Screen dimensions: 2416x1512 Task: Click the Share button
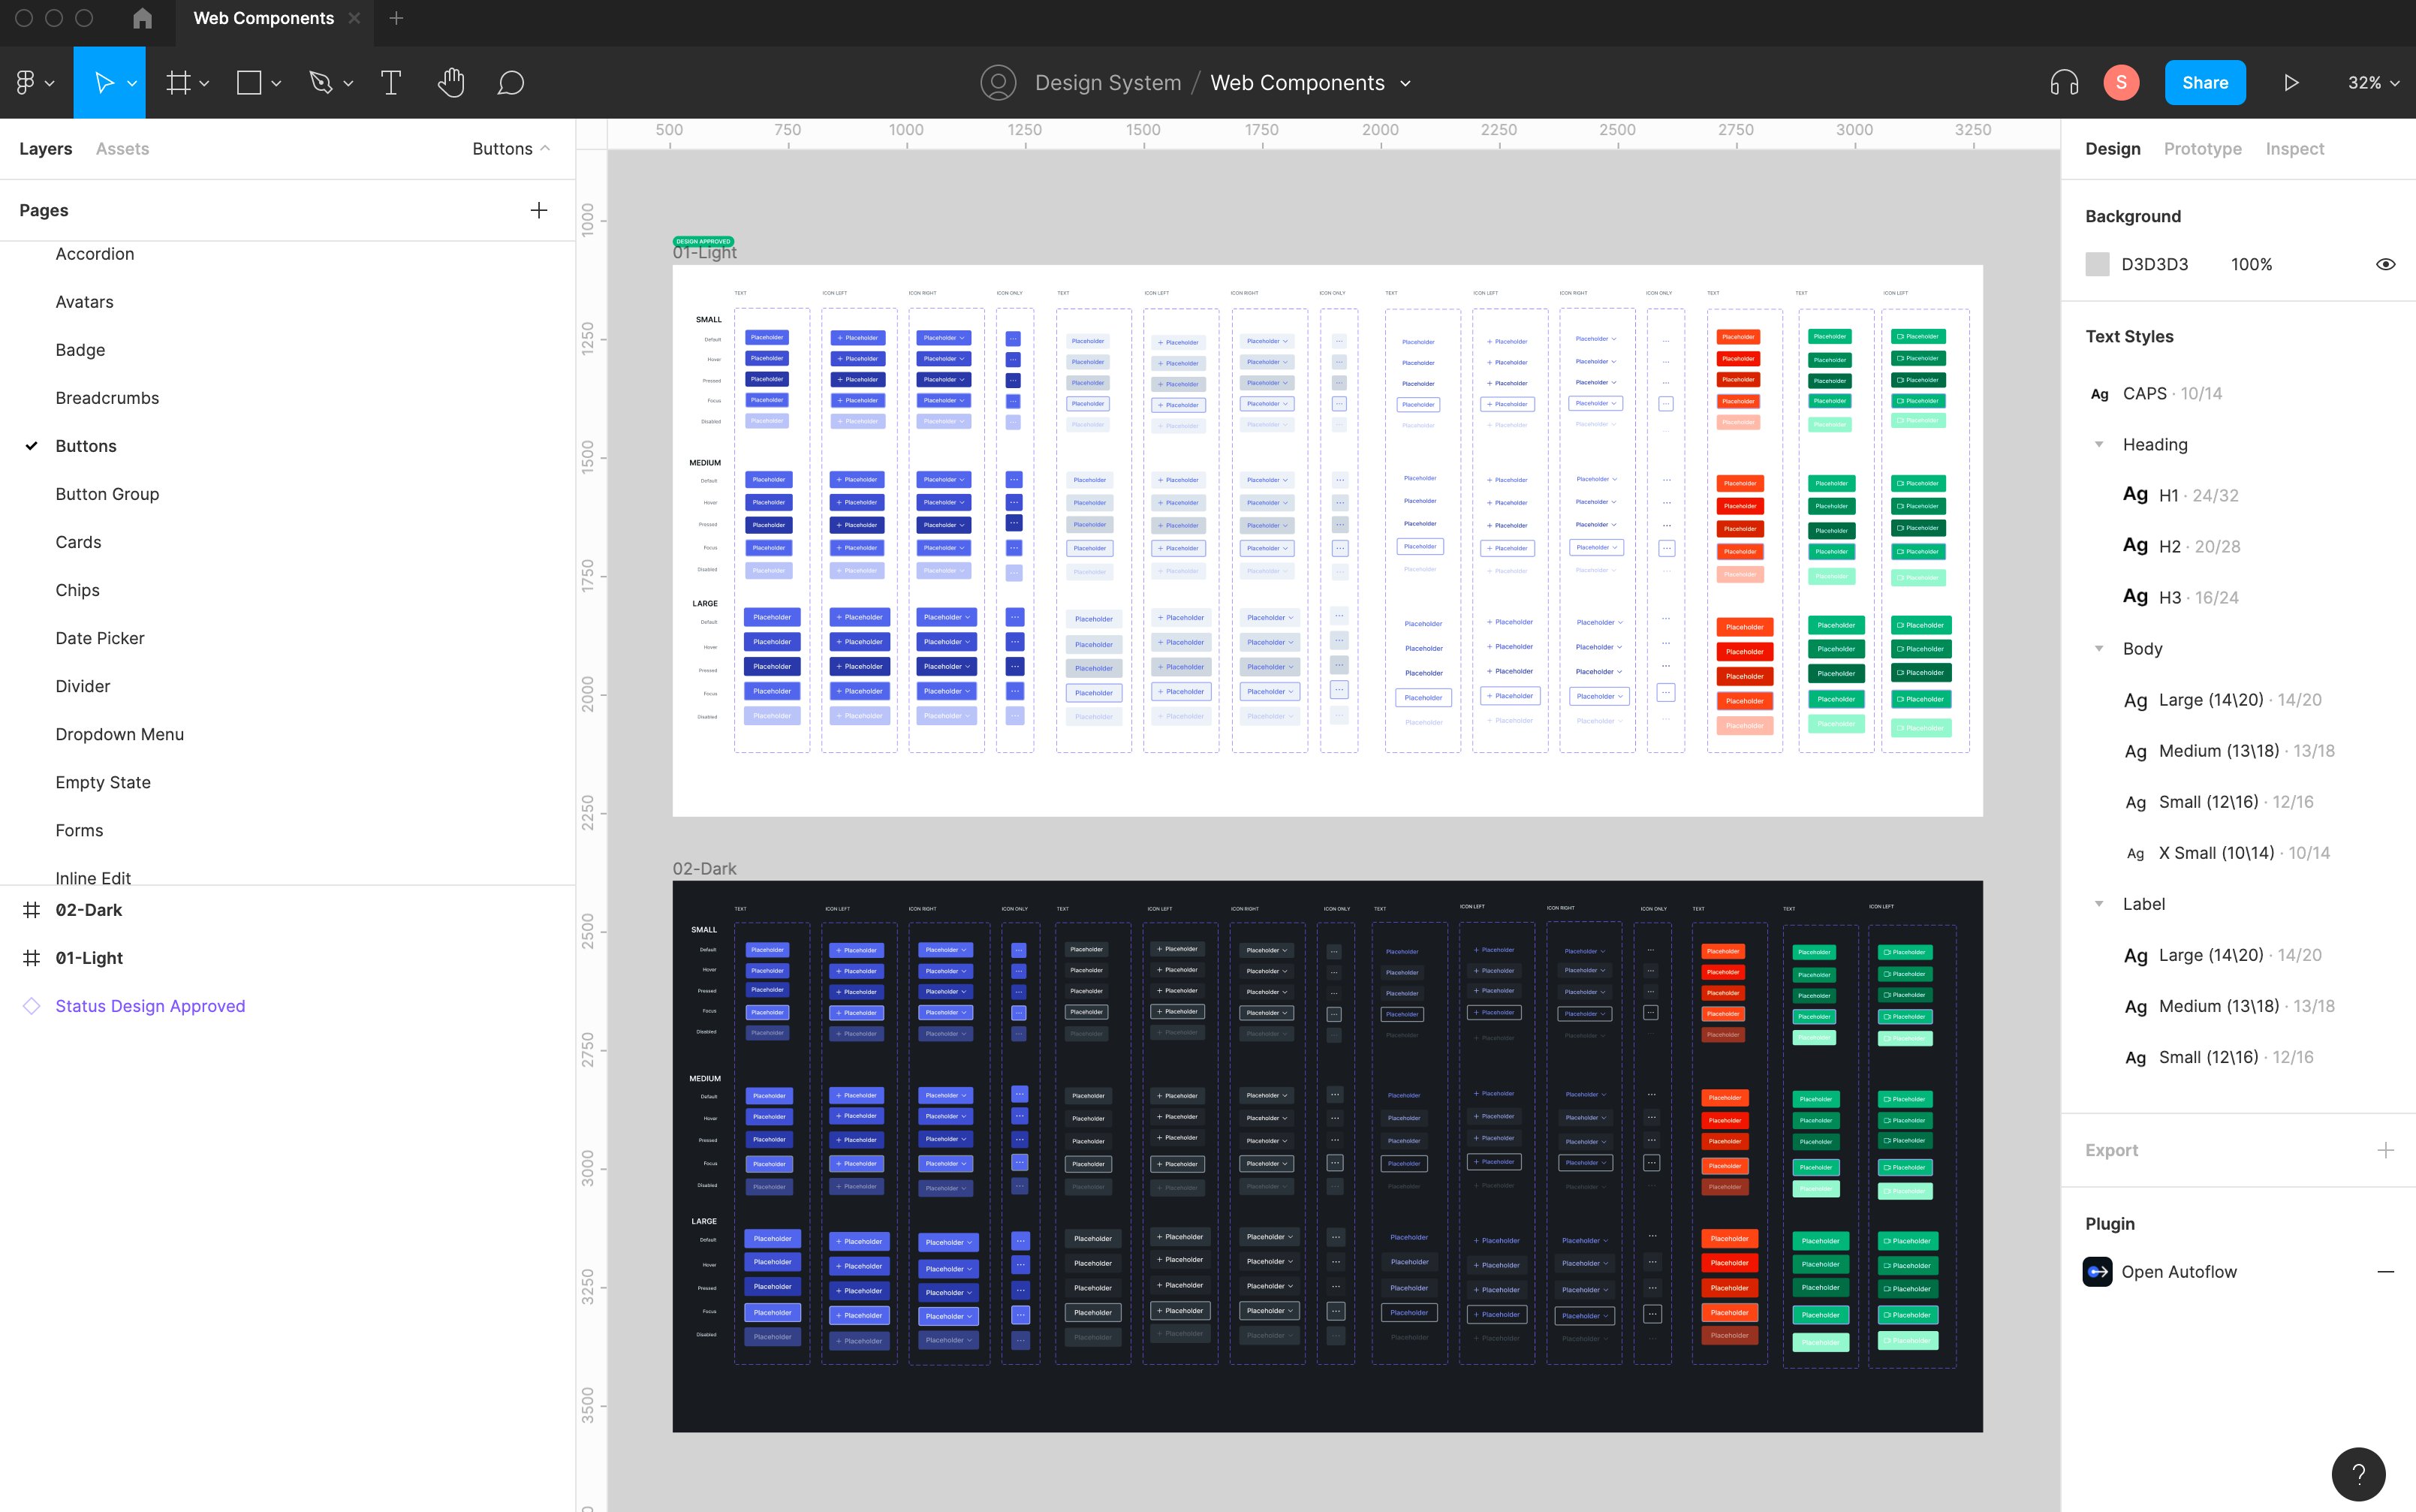(x=2205, y=82)
